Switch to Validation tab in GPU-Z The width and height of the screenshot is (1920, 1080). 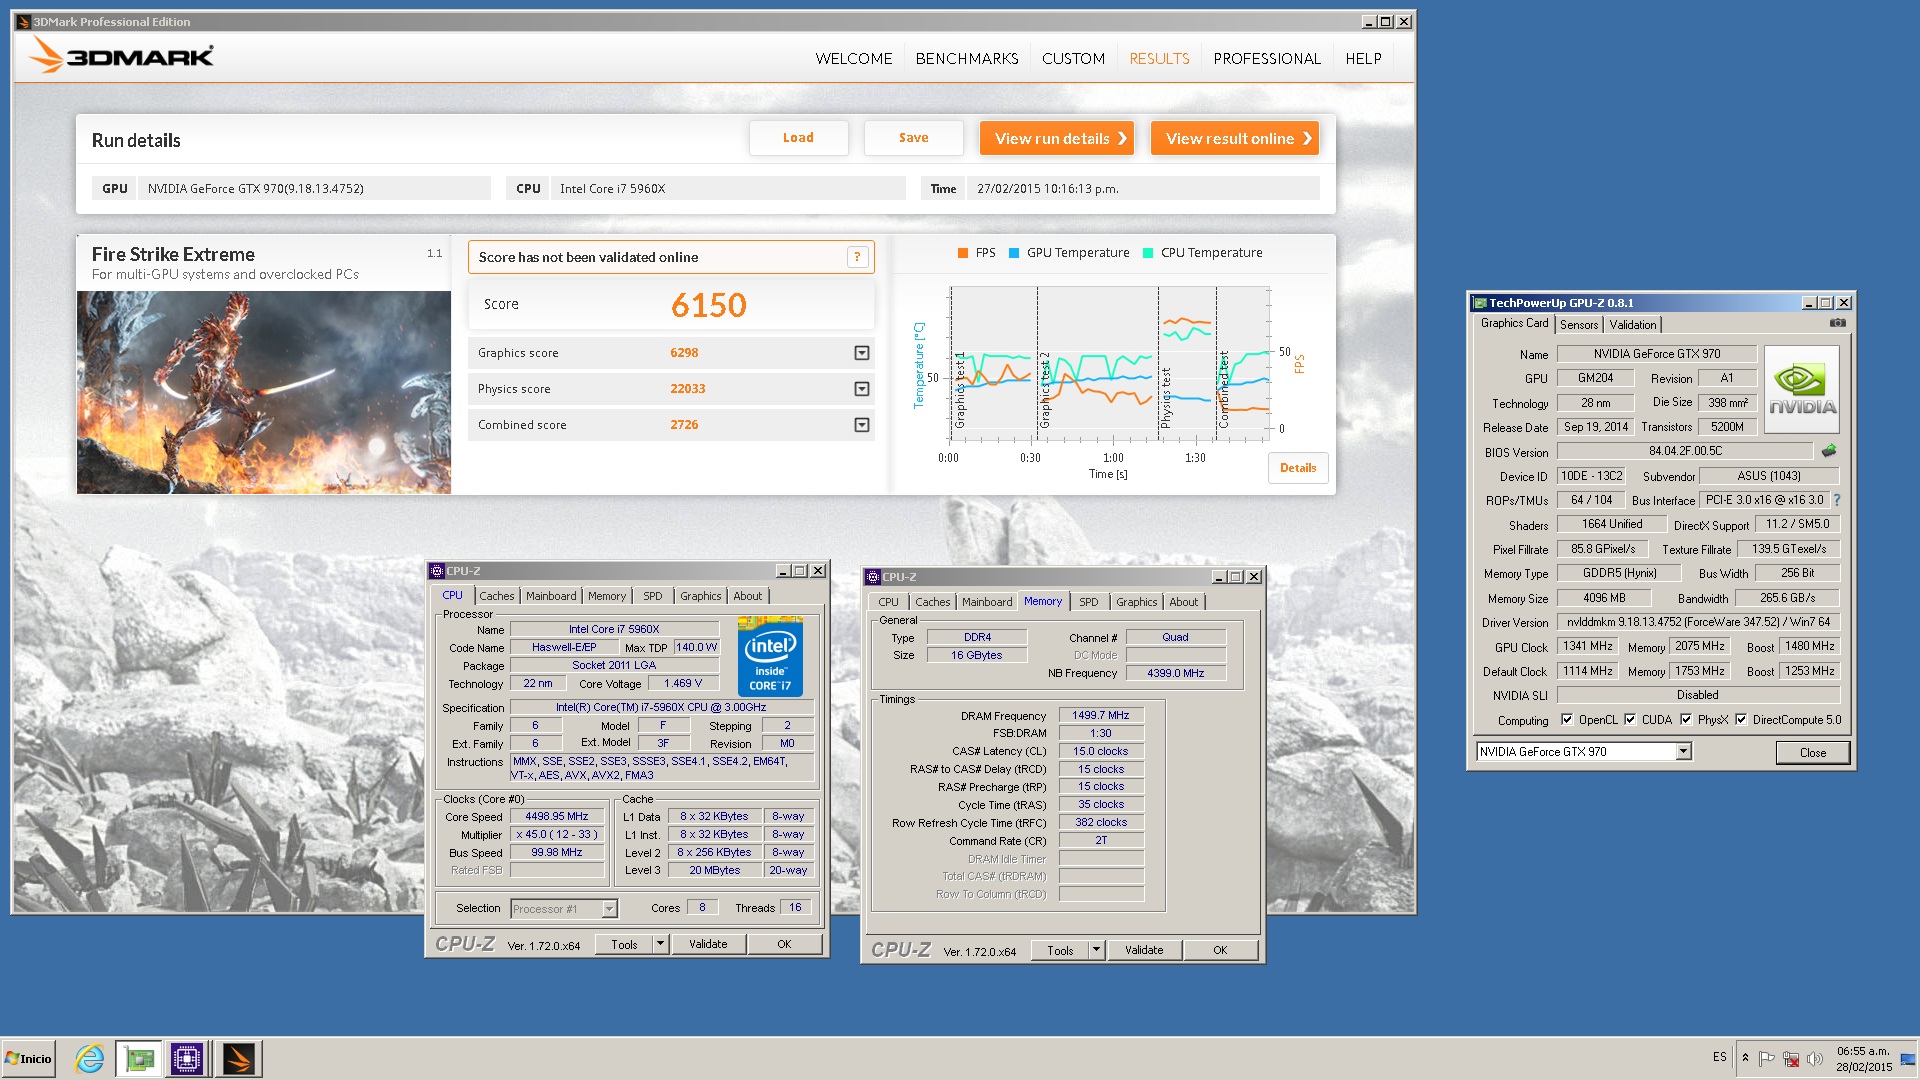coord(1632,324)
